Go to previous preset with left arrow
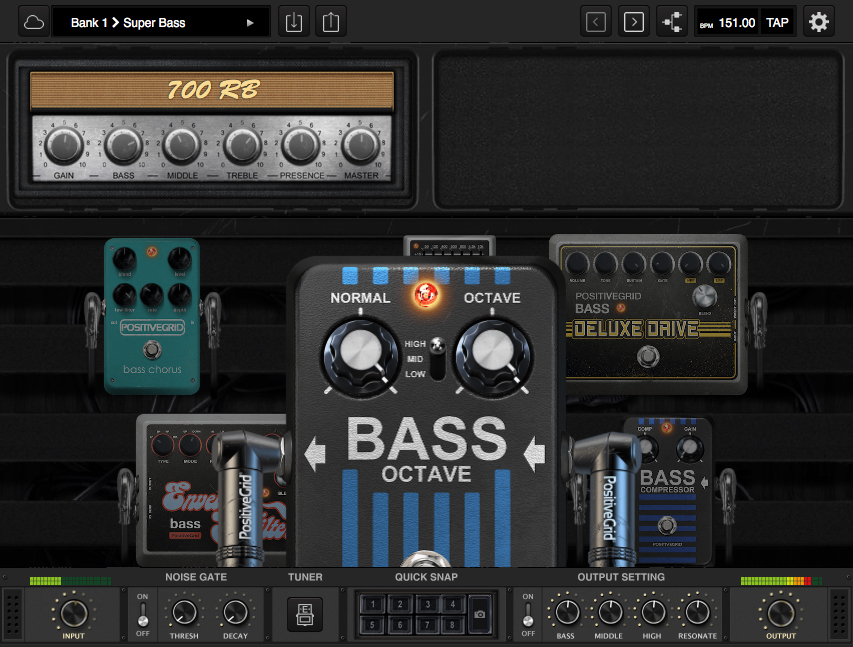The width and height of the screenshot is (853, 647). pos(595,20)
